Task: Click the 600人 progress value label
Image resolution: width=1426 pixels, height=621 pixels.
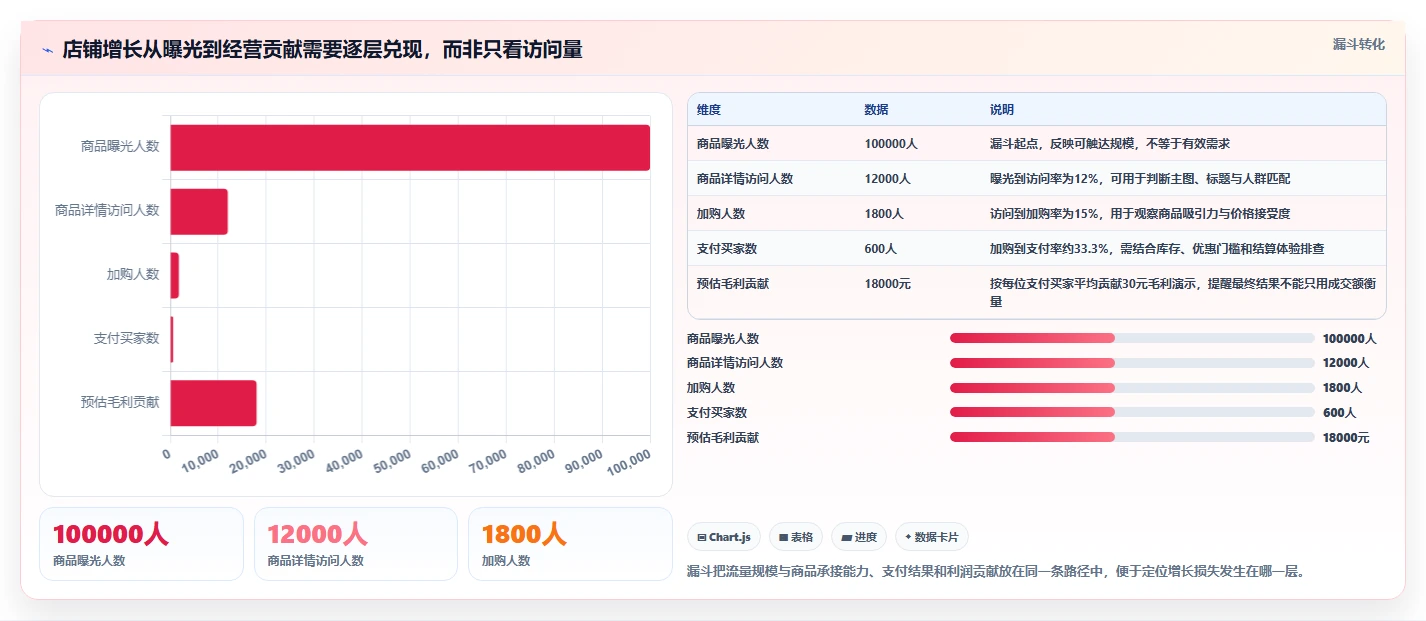Action: [x=1339, y=413]
